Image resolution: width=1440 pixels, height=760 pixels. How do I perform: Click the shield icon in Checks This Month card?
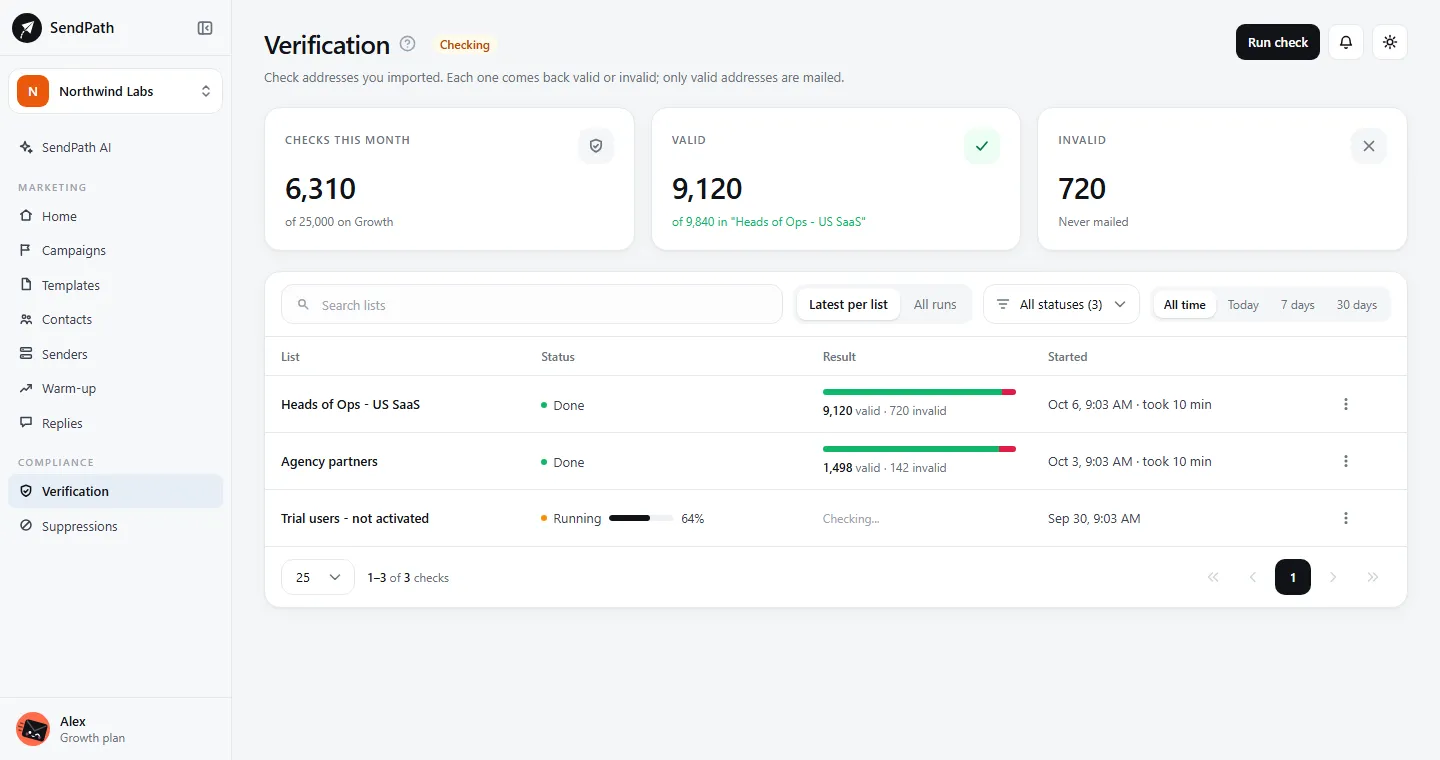coord(596,146)
